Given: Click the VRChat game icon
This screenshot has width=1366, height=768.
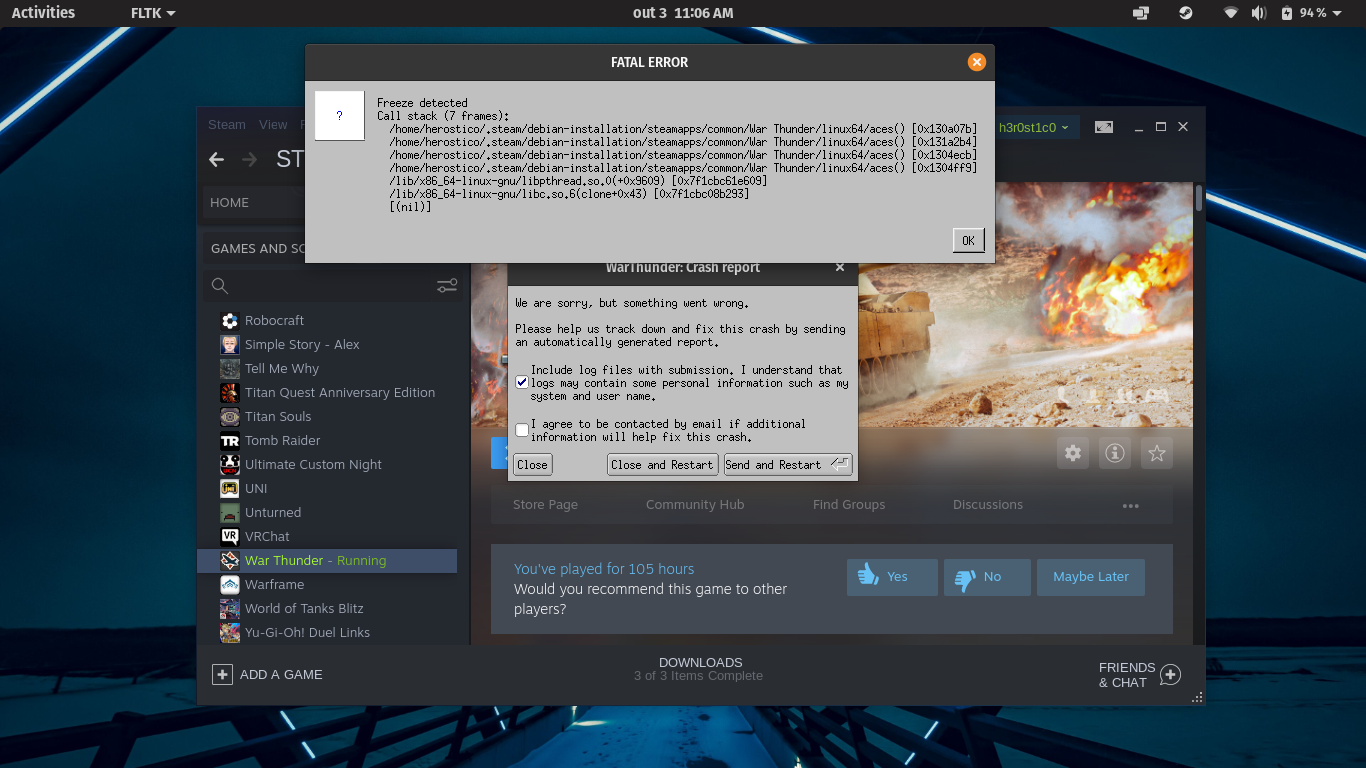Looking at the screenshot, I should coord(230,536).
